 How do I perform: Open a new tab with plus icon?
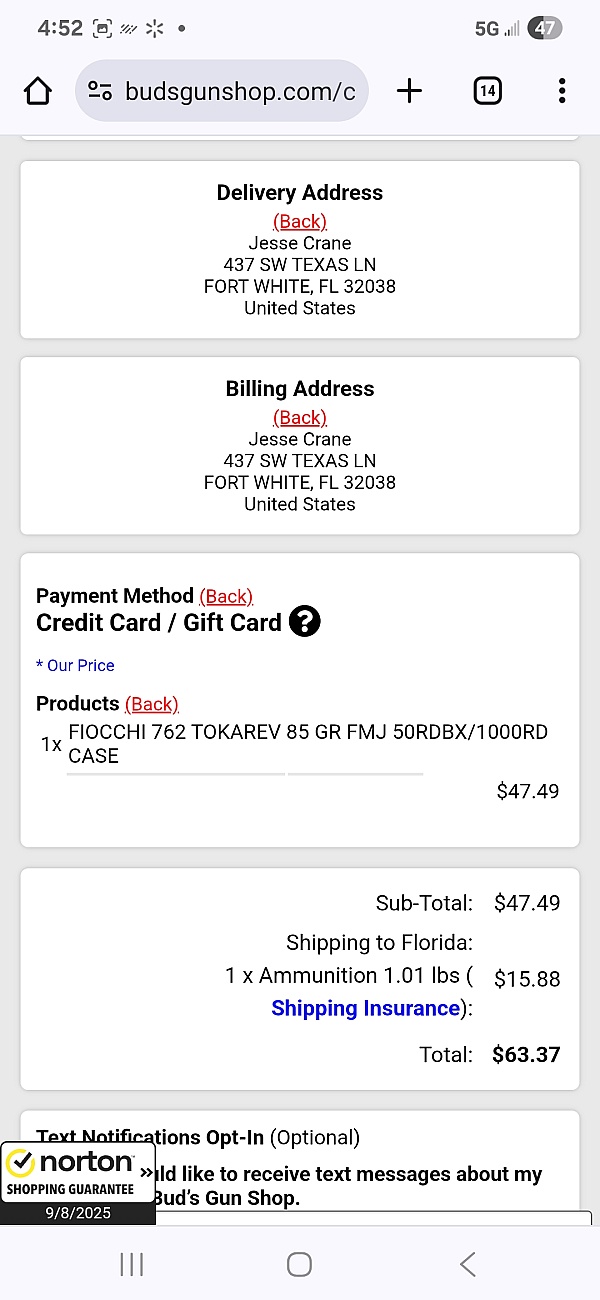pos(409,92)
